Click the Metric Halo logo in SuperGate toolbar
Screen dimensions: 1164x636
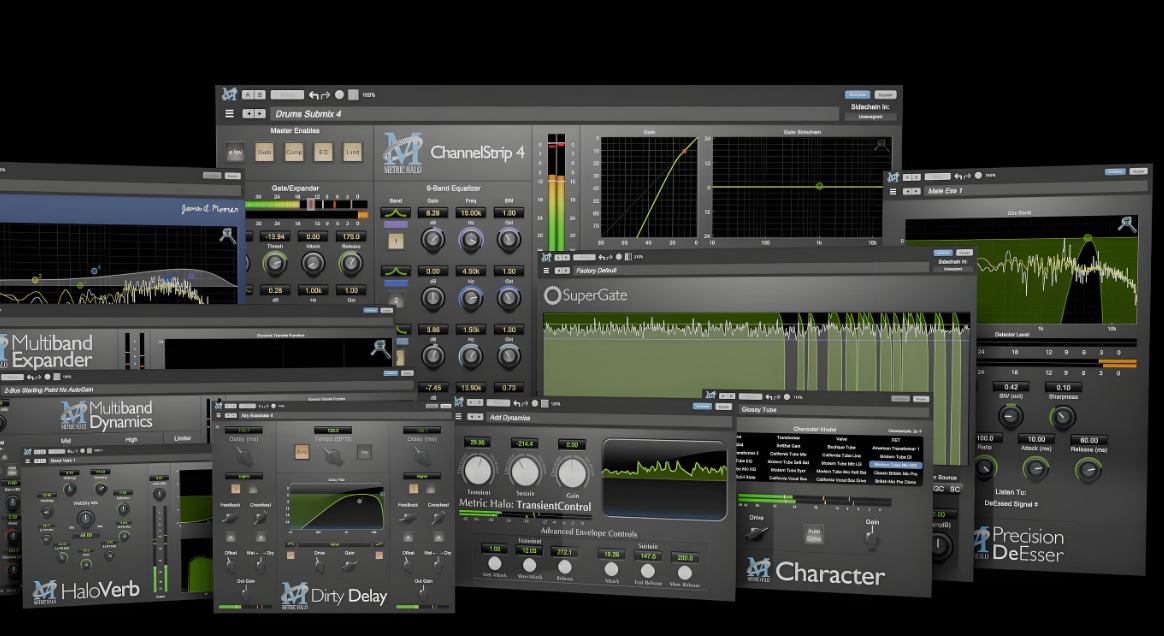(x=546, y=258)
